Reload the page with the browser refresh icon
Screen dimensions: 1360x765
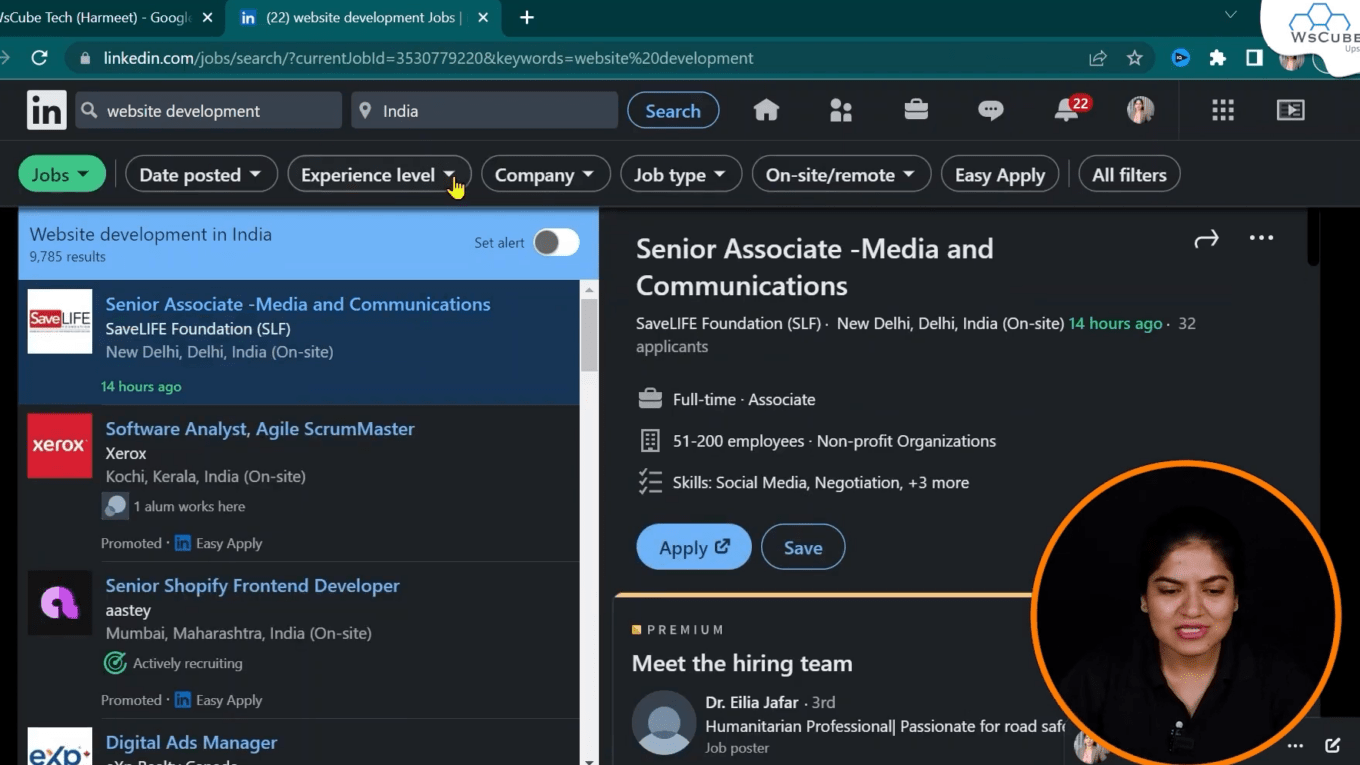pos(39,58)
